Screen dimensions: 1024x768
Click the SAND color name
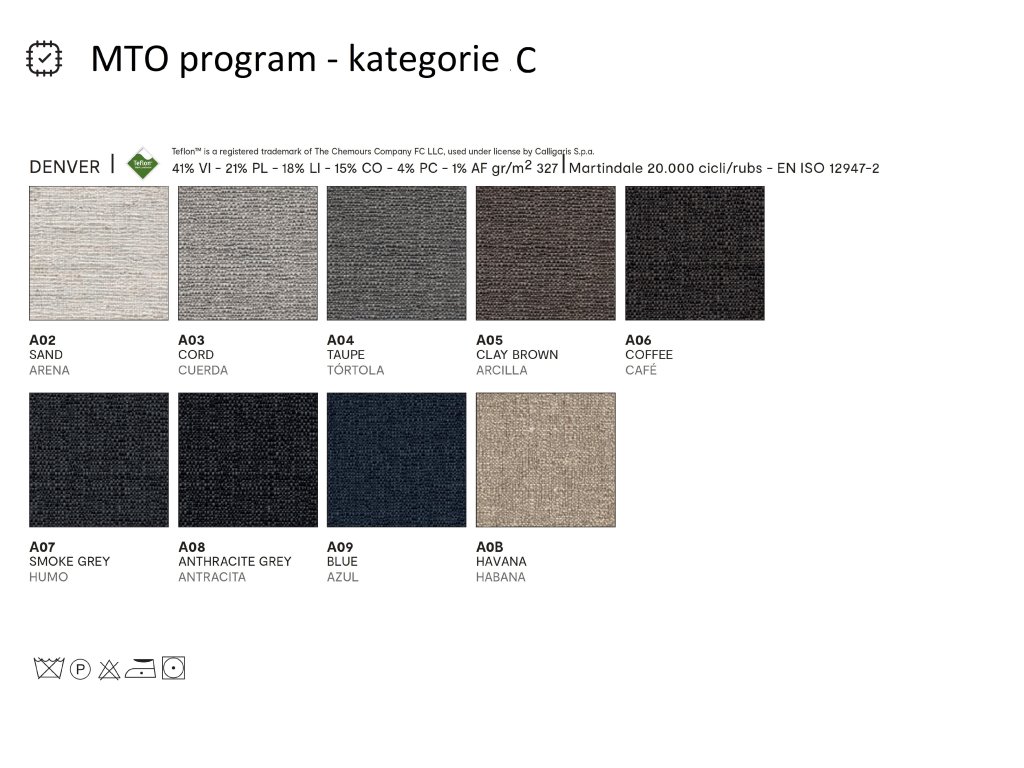[x=46, y=355]
